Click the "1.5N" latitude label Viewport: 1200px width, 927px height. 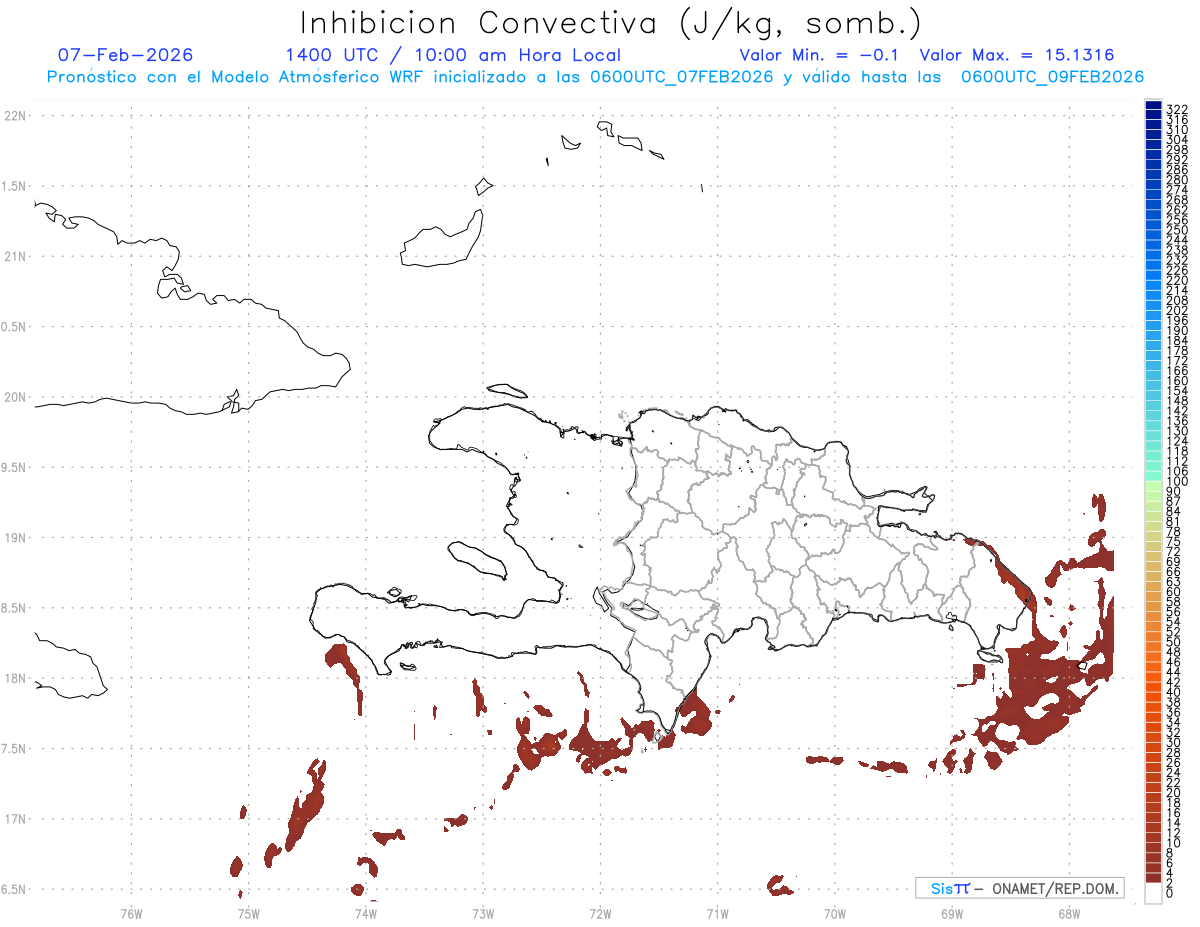[x=14, y=186]
